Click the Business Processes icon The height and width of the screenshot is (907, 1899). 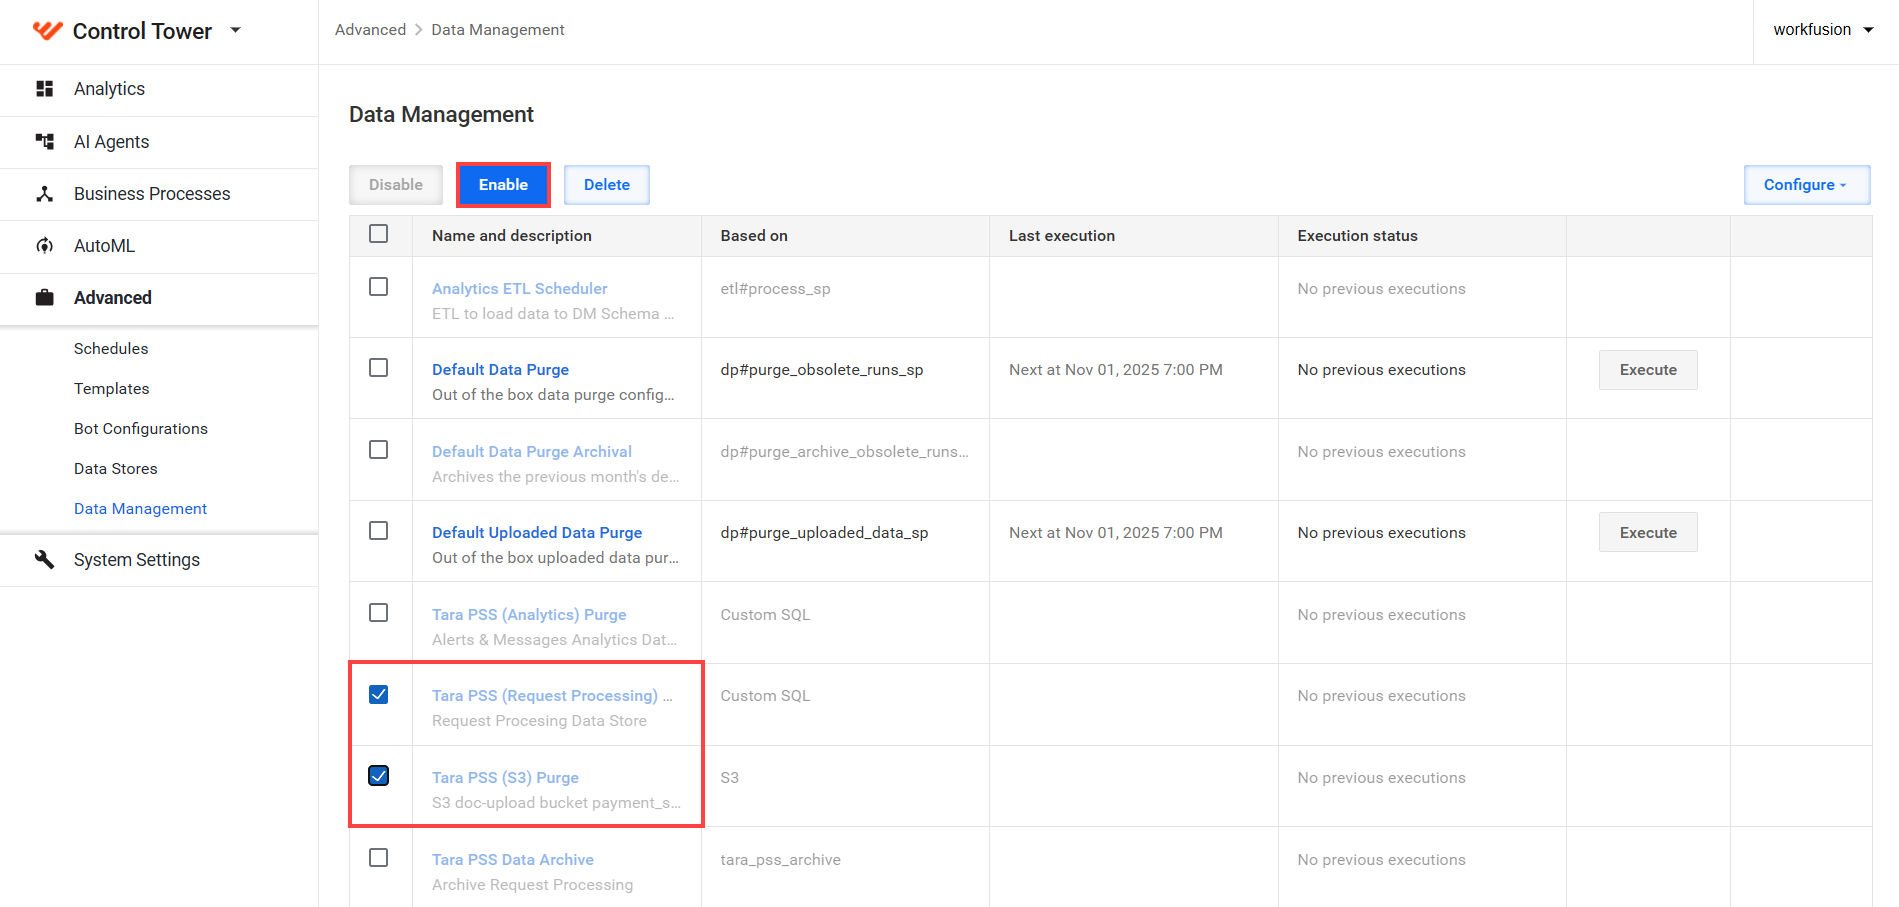(x=44, y=194)
